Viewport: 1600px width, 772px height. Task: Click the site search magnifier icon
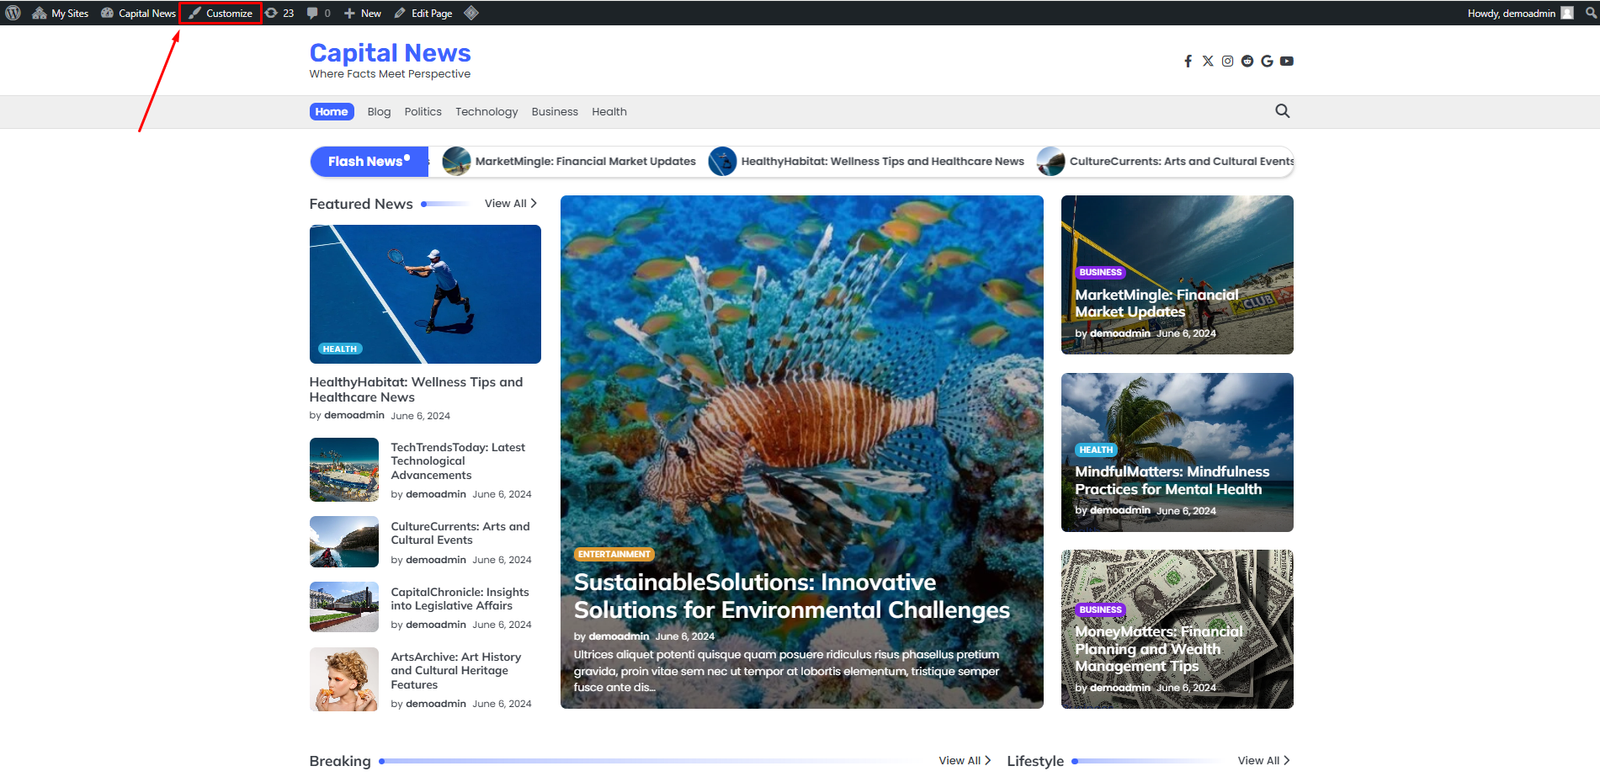point(1283,111)
